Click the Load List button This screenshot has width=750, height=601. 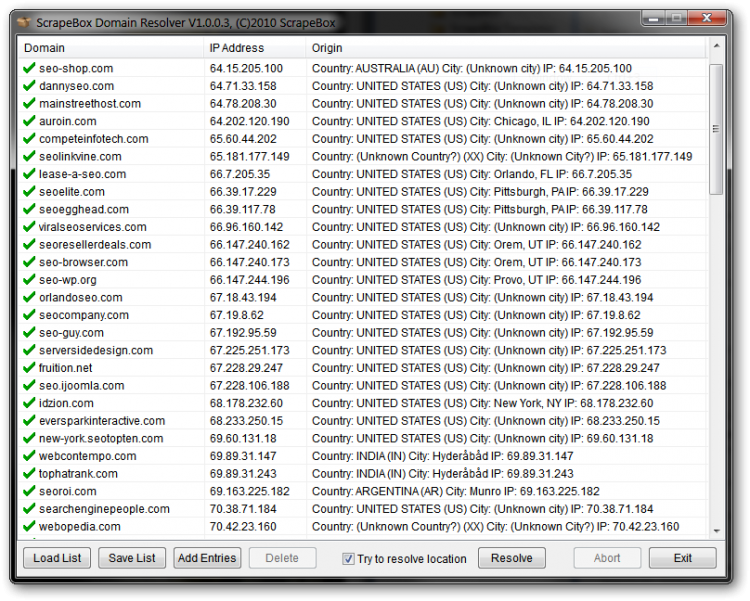[57, 558]
